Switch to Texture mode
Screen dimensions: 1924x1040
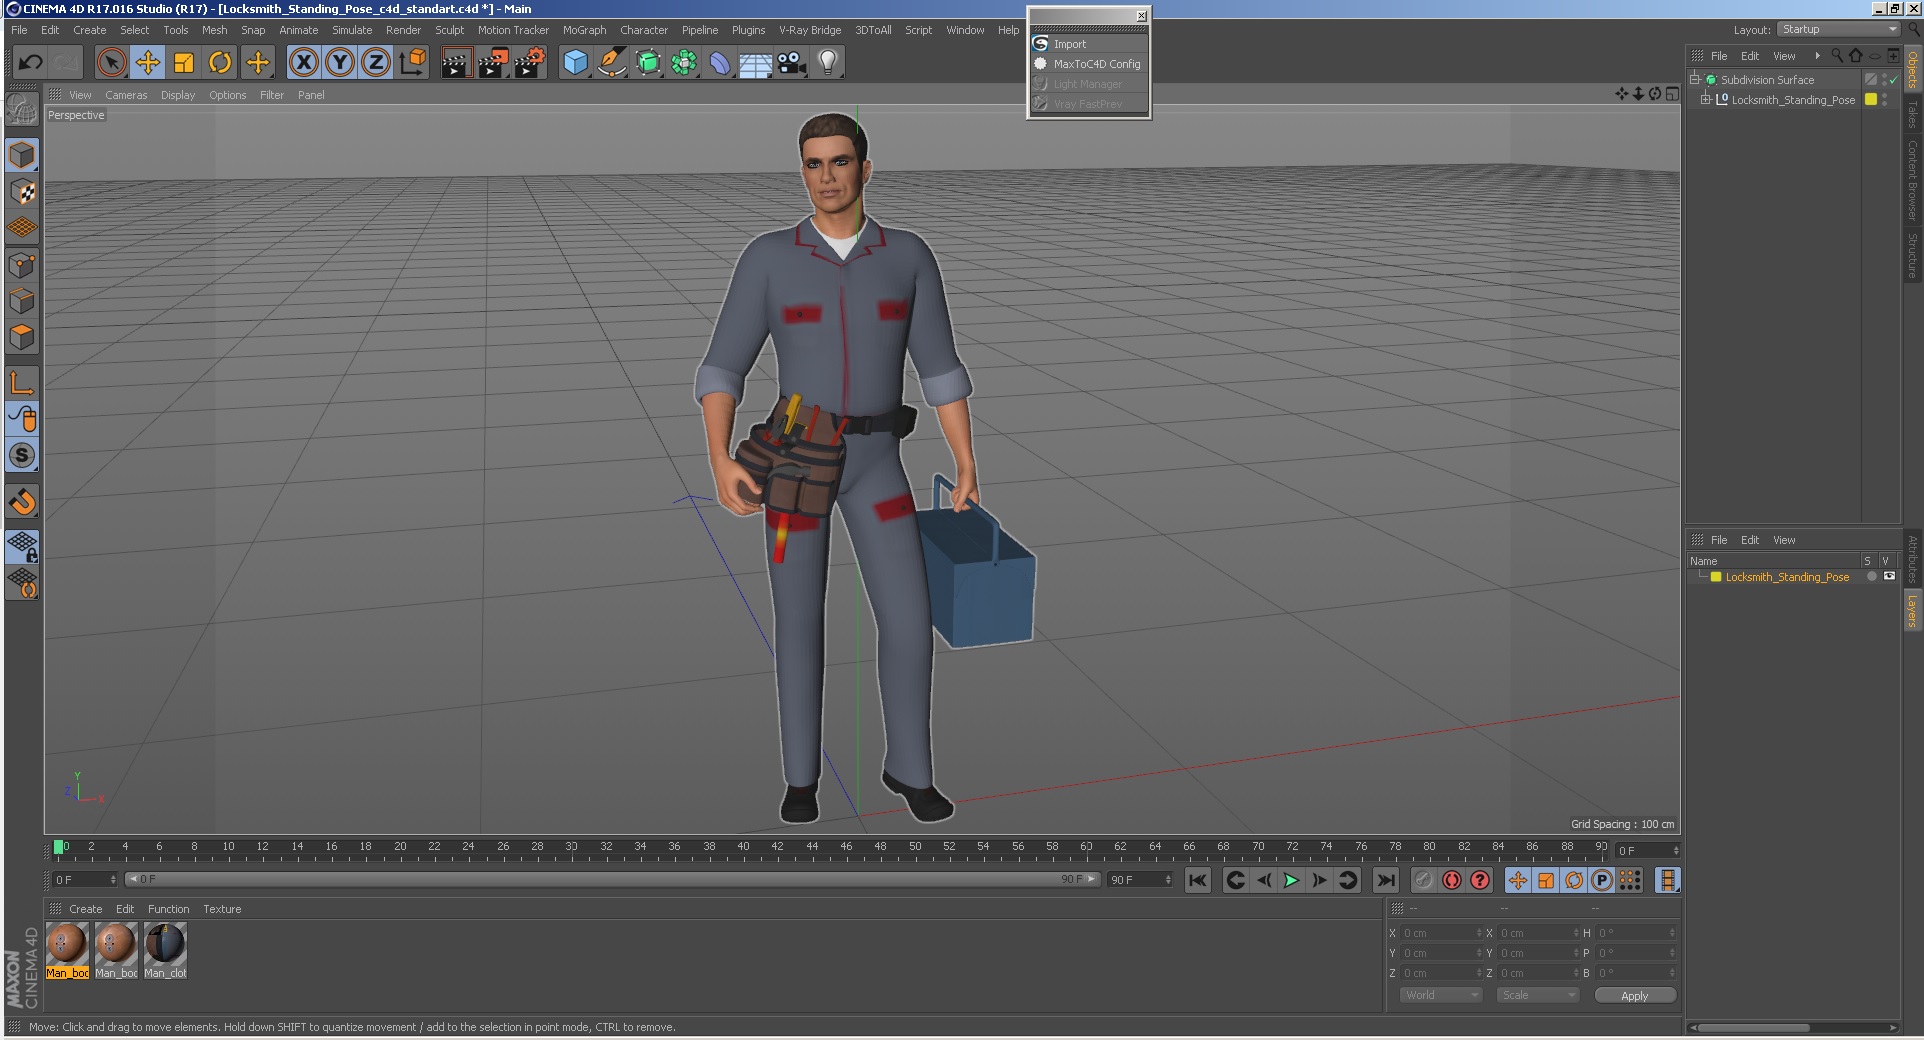pyautogui.click(x=22, y=191)
